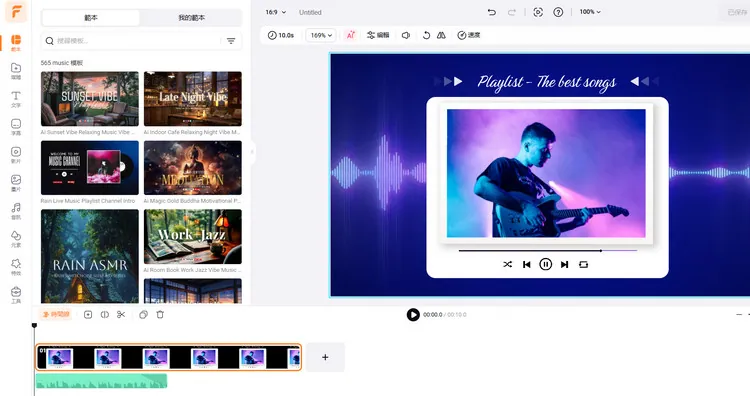Image resolution: width=750 pixels, height=396 pixels.
Task: Select the Rain ASMR template thumbnail
Action: tap(90, 256)
